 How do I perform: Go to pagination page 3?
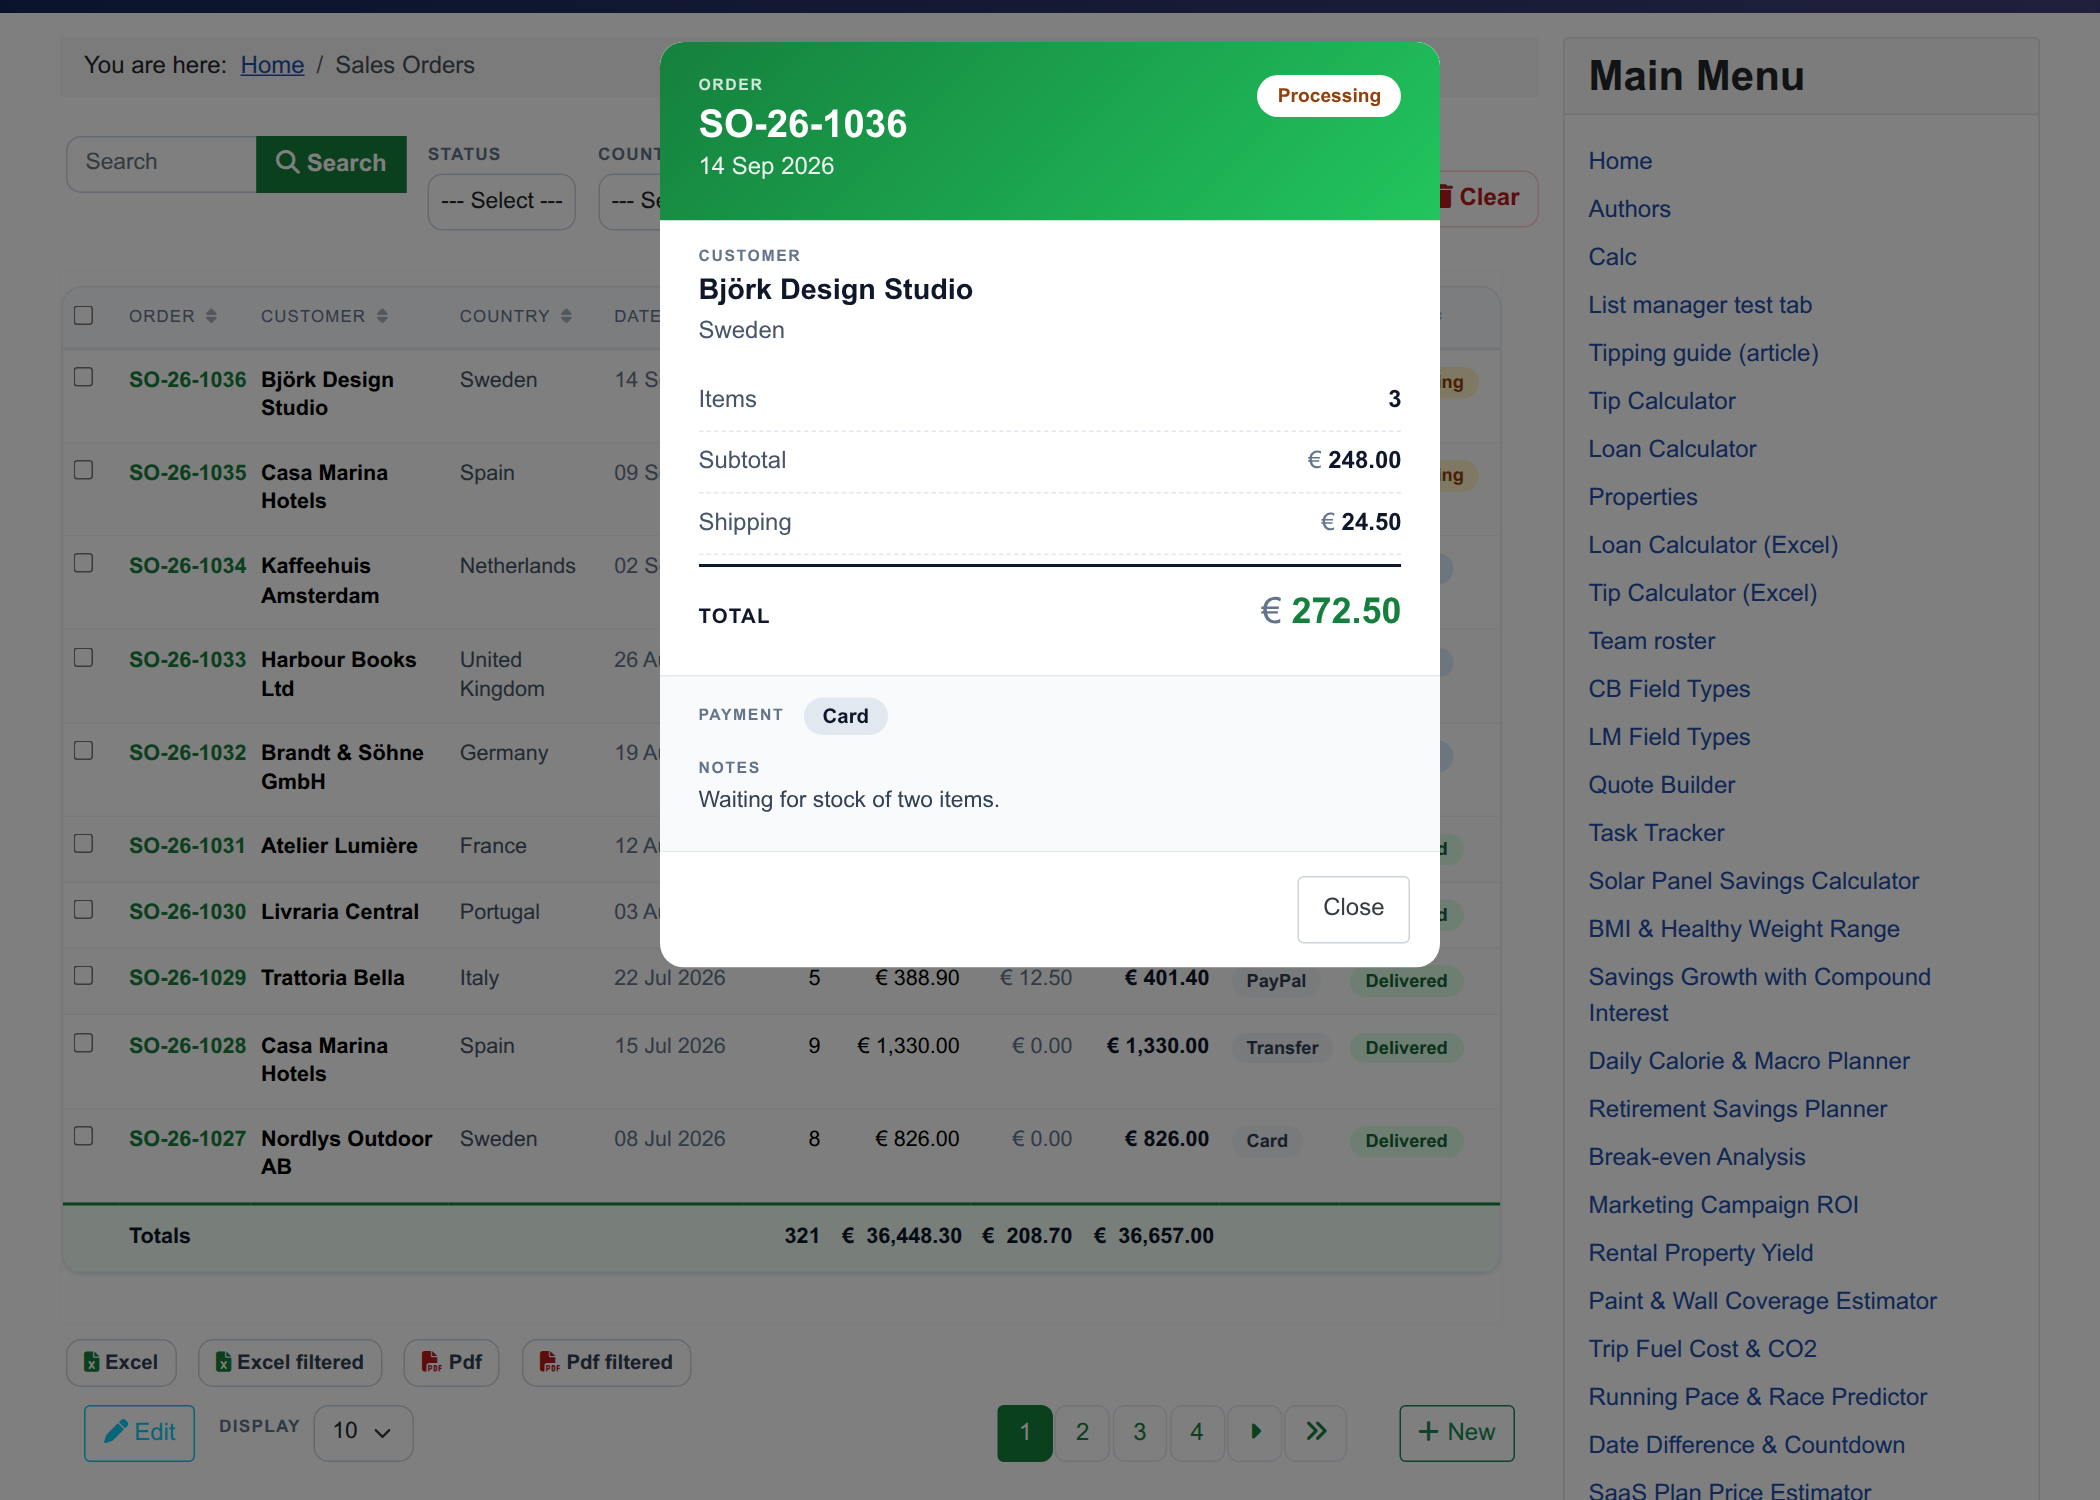(x=1139, y=1433)
